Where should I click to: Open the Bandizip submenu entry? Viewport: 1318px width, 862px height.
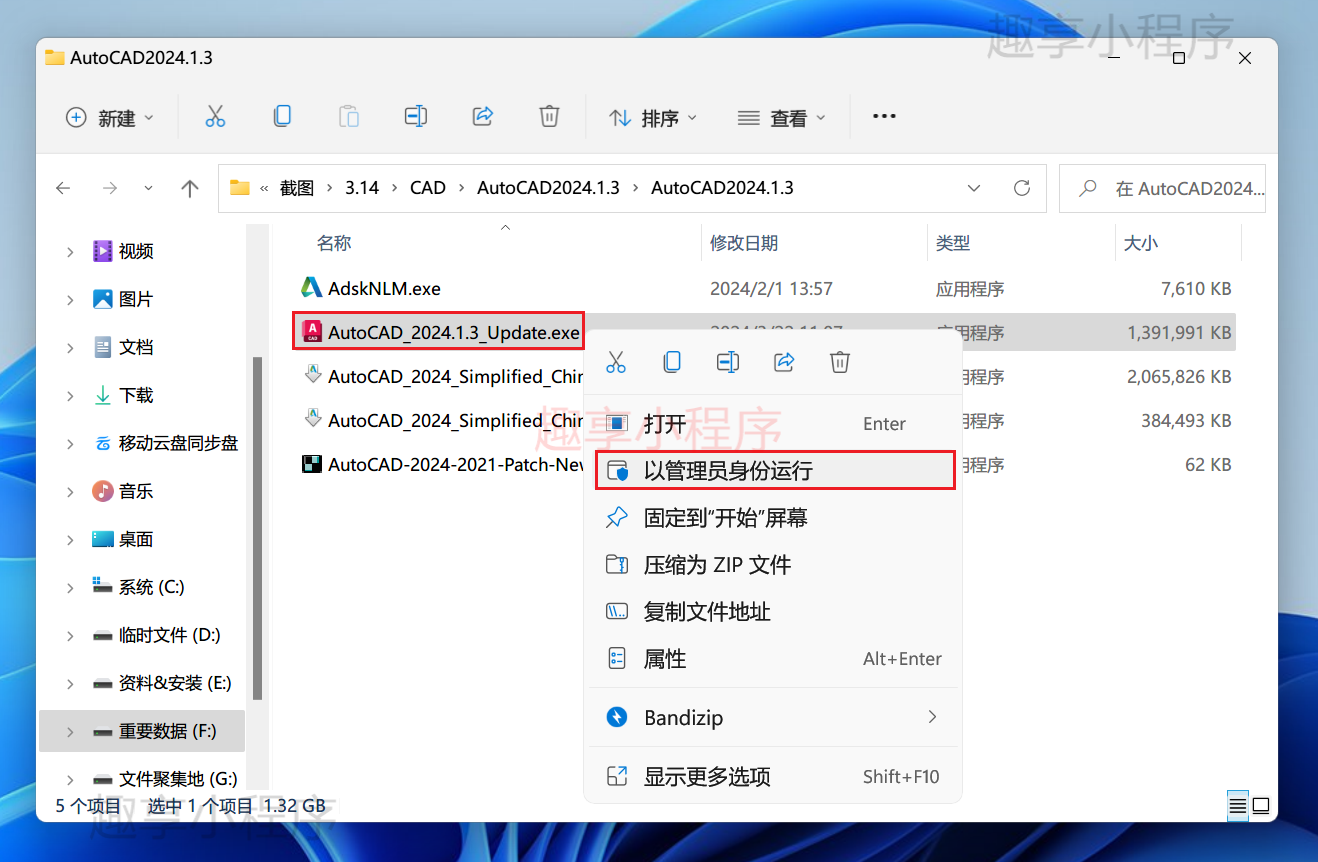click(772, 717)
